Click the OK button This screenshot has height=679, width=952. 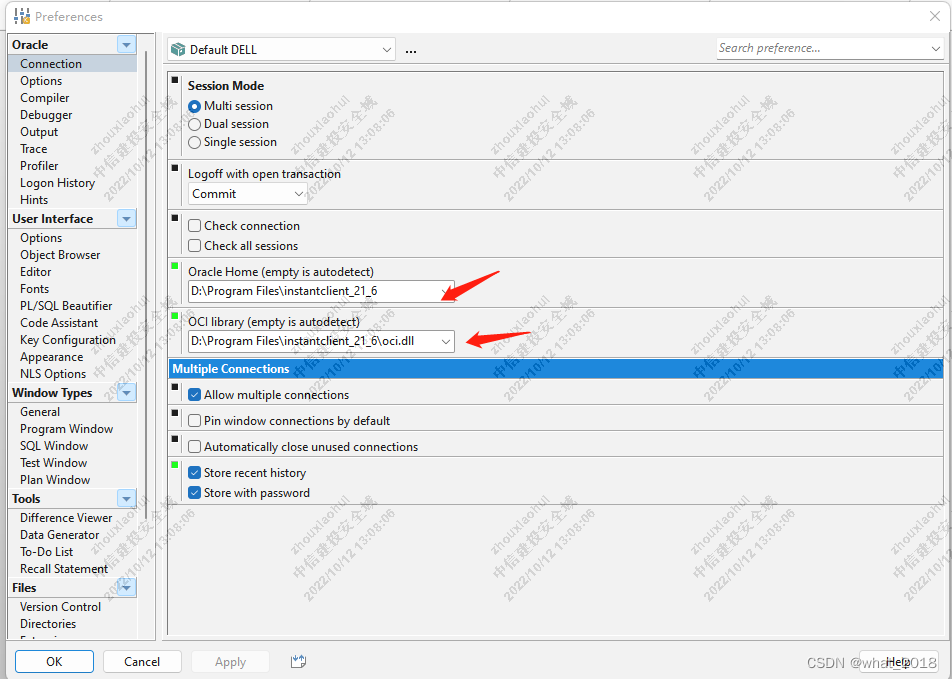click(54, 661)
